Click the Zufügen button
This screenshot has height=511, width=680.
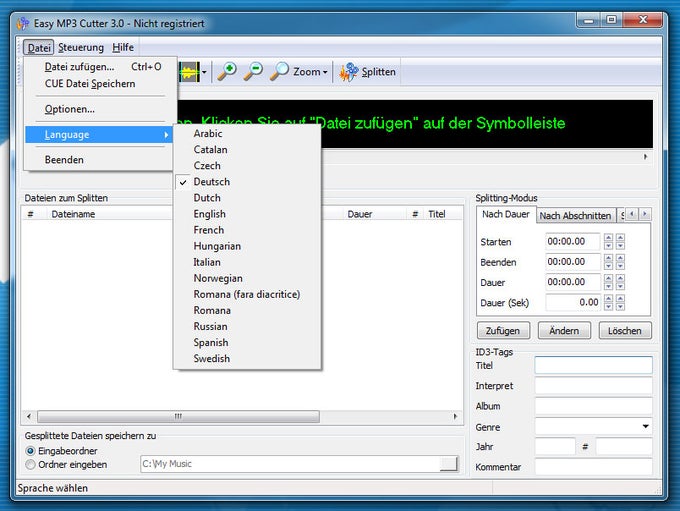click(x=503, y=331)
